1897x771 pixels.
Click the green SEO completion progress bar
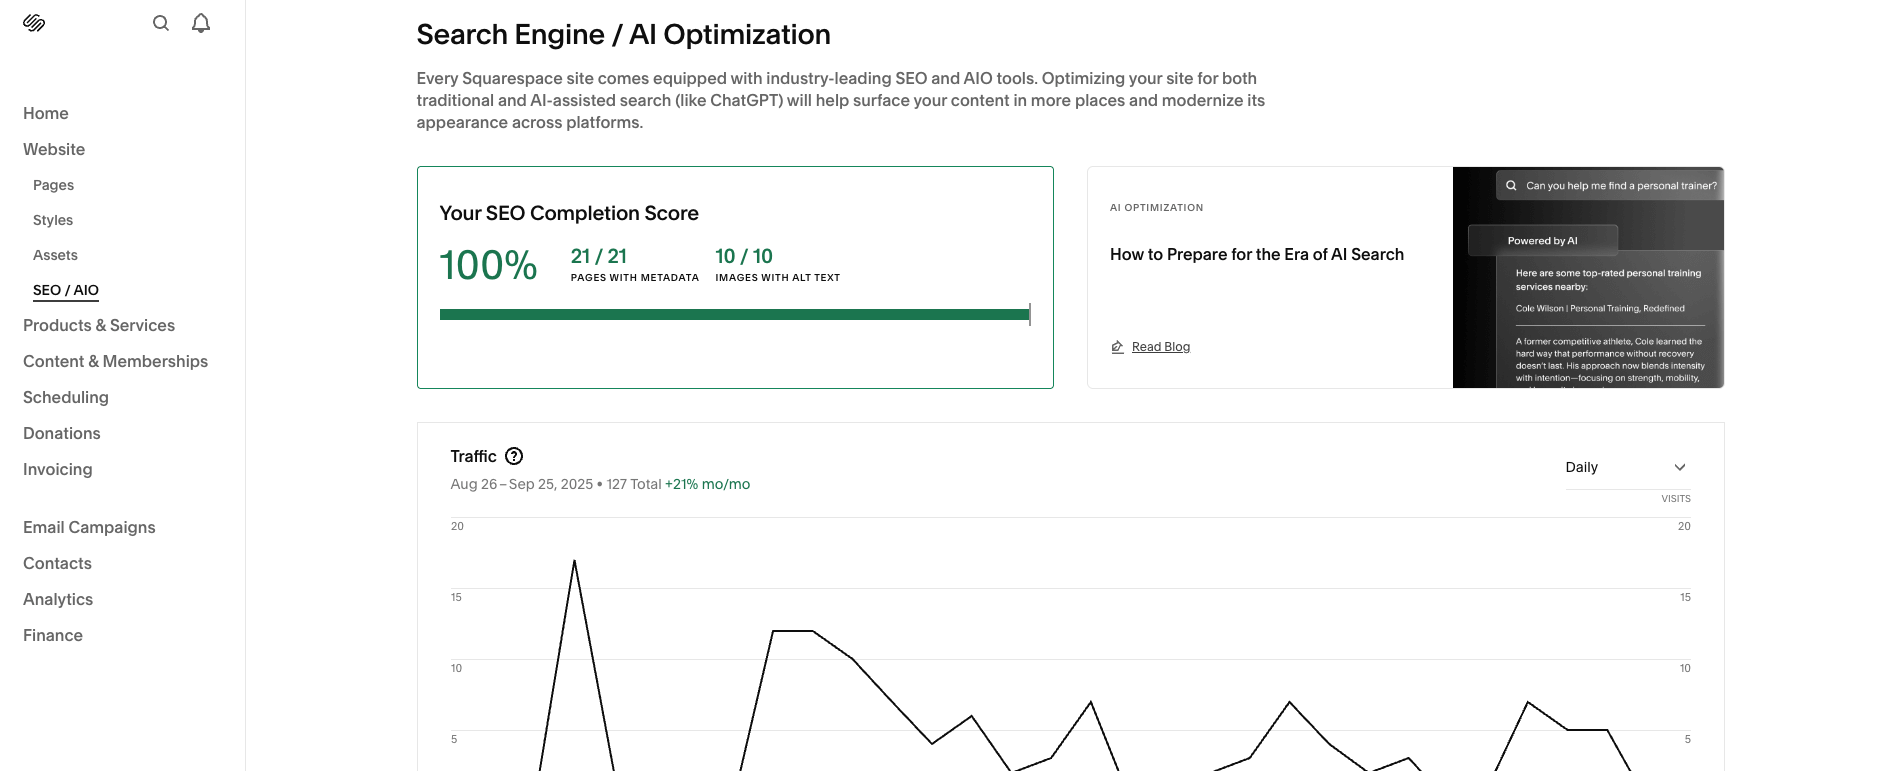click(x=734, y=314)
